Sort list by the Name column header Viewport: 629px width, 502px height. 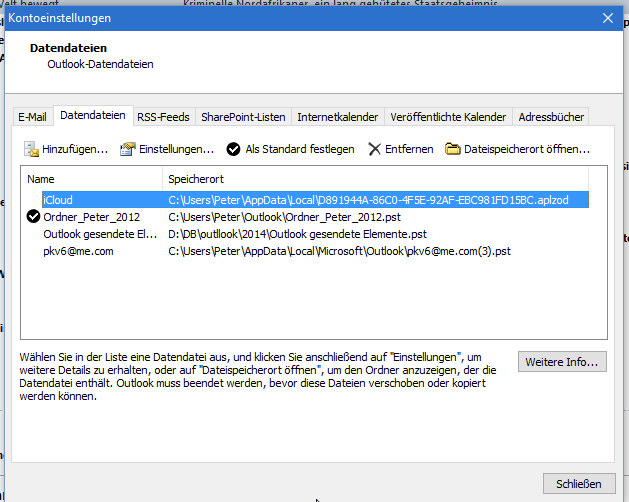(90, 179)
